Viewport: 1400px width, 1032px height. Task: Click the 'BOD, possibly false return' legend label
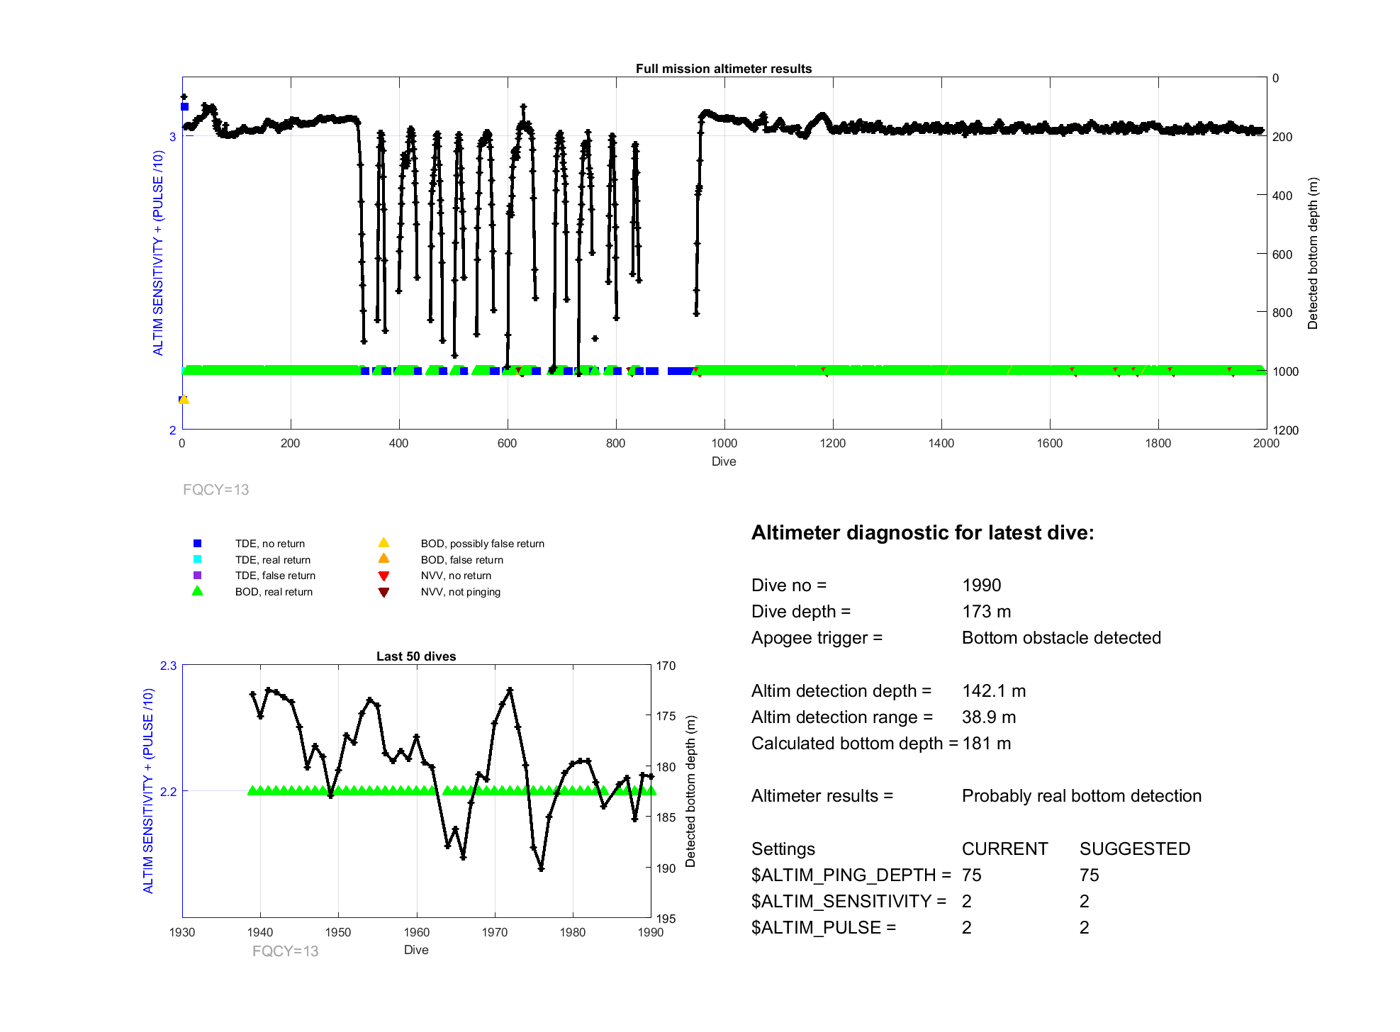coord(482,544)
